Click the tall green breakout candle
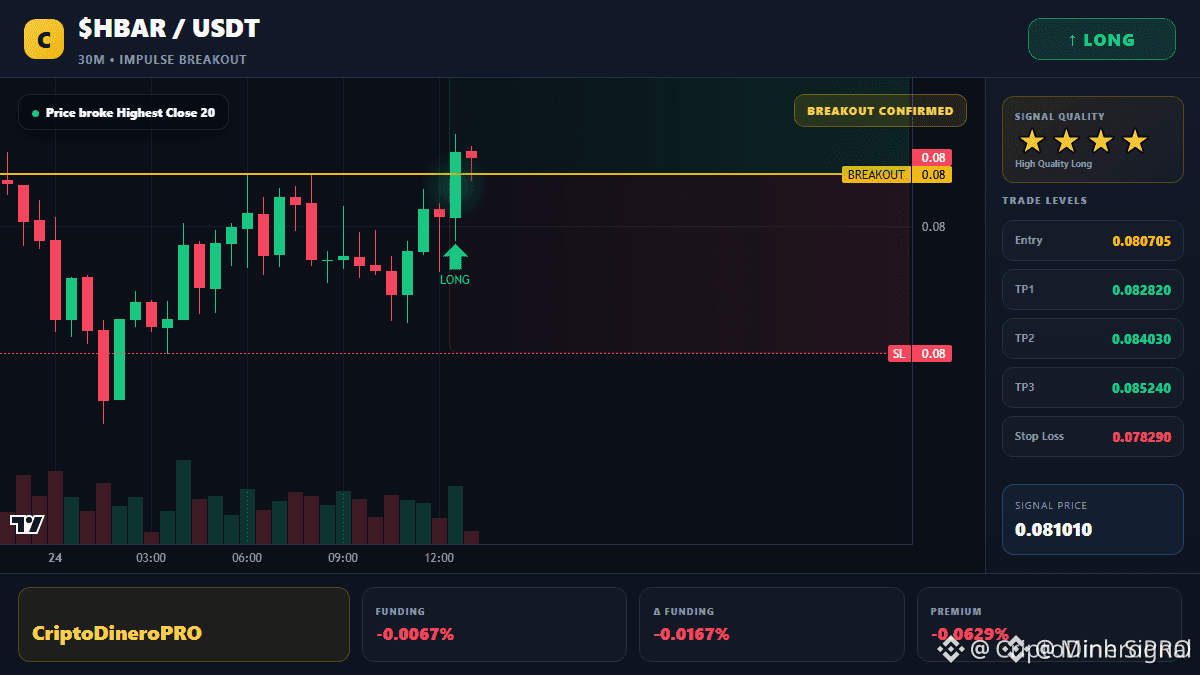This screenshot has height=675, width=1200. click(x=455, y=185)
